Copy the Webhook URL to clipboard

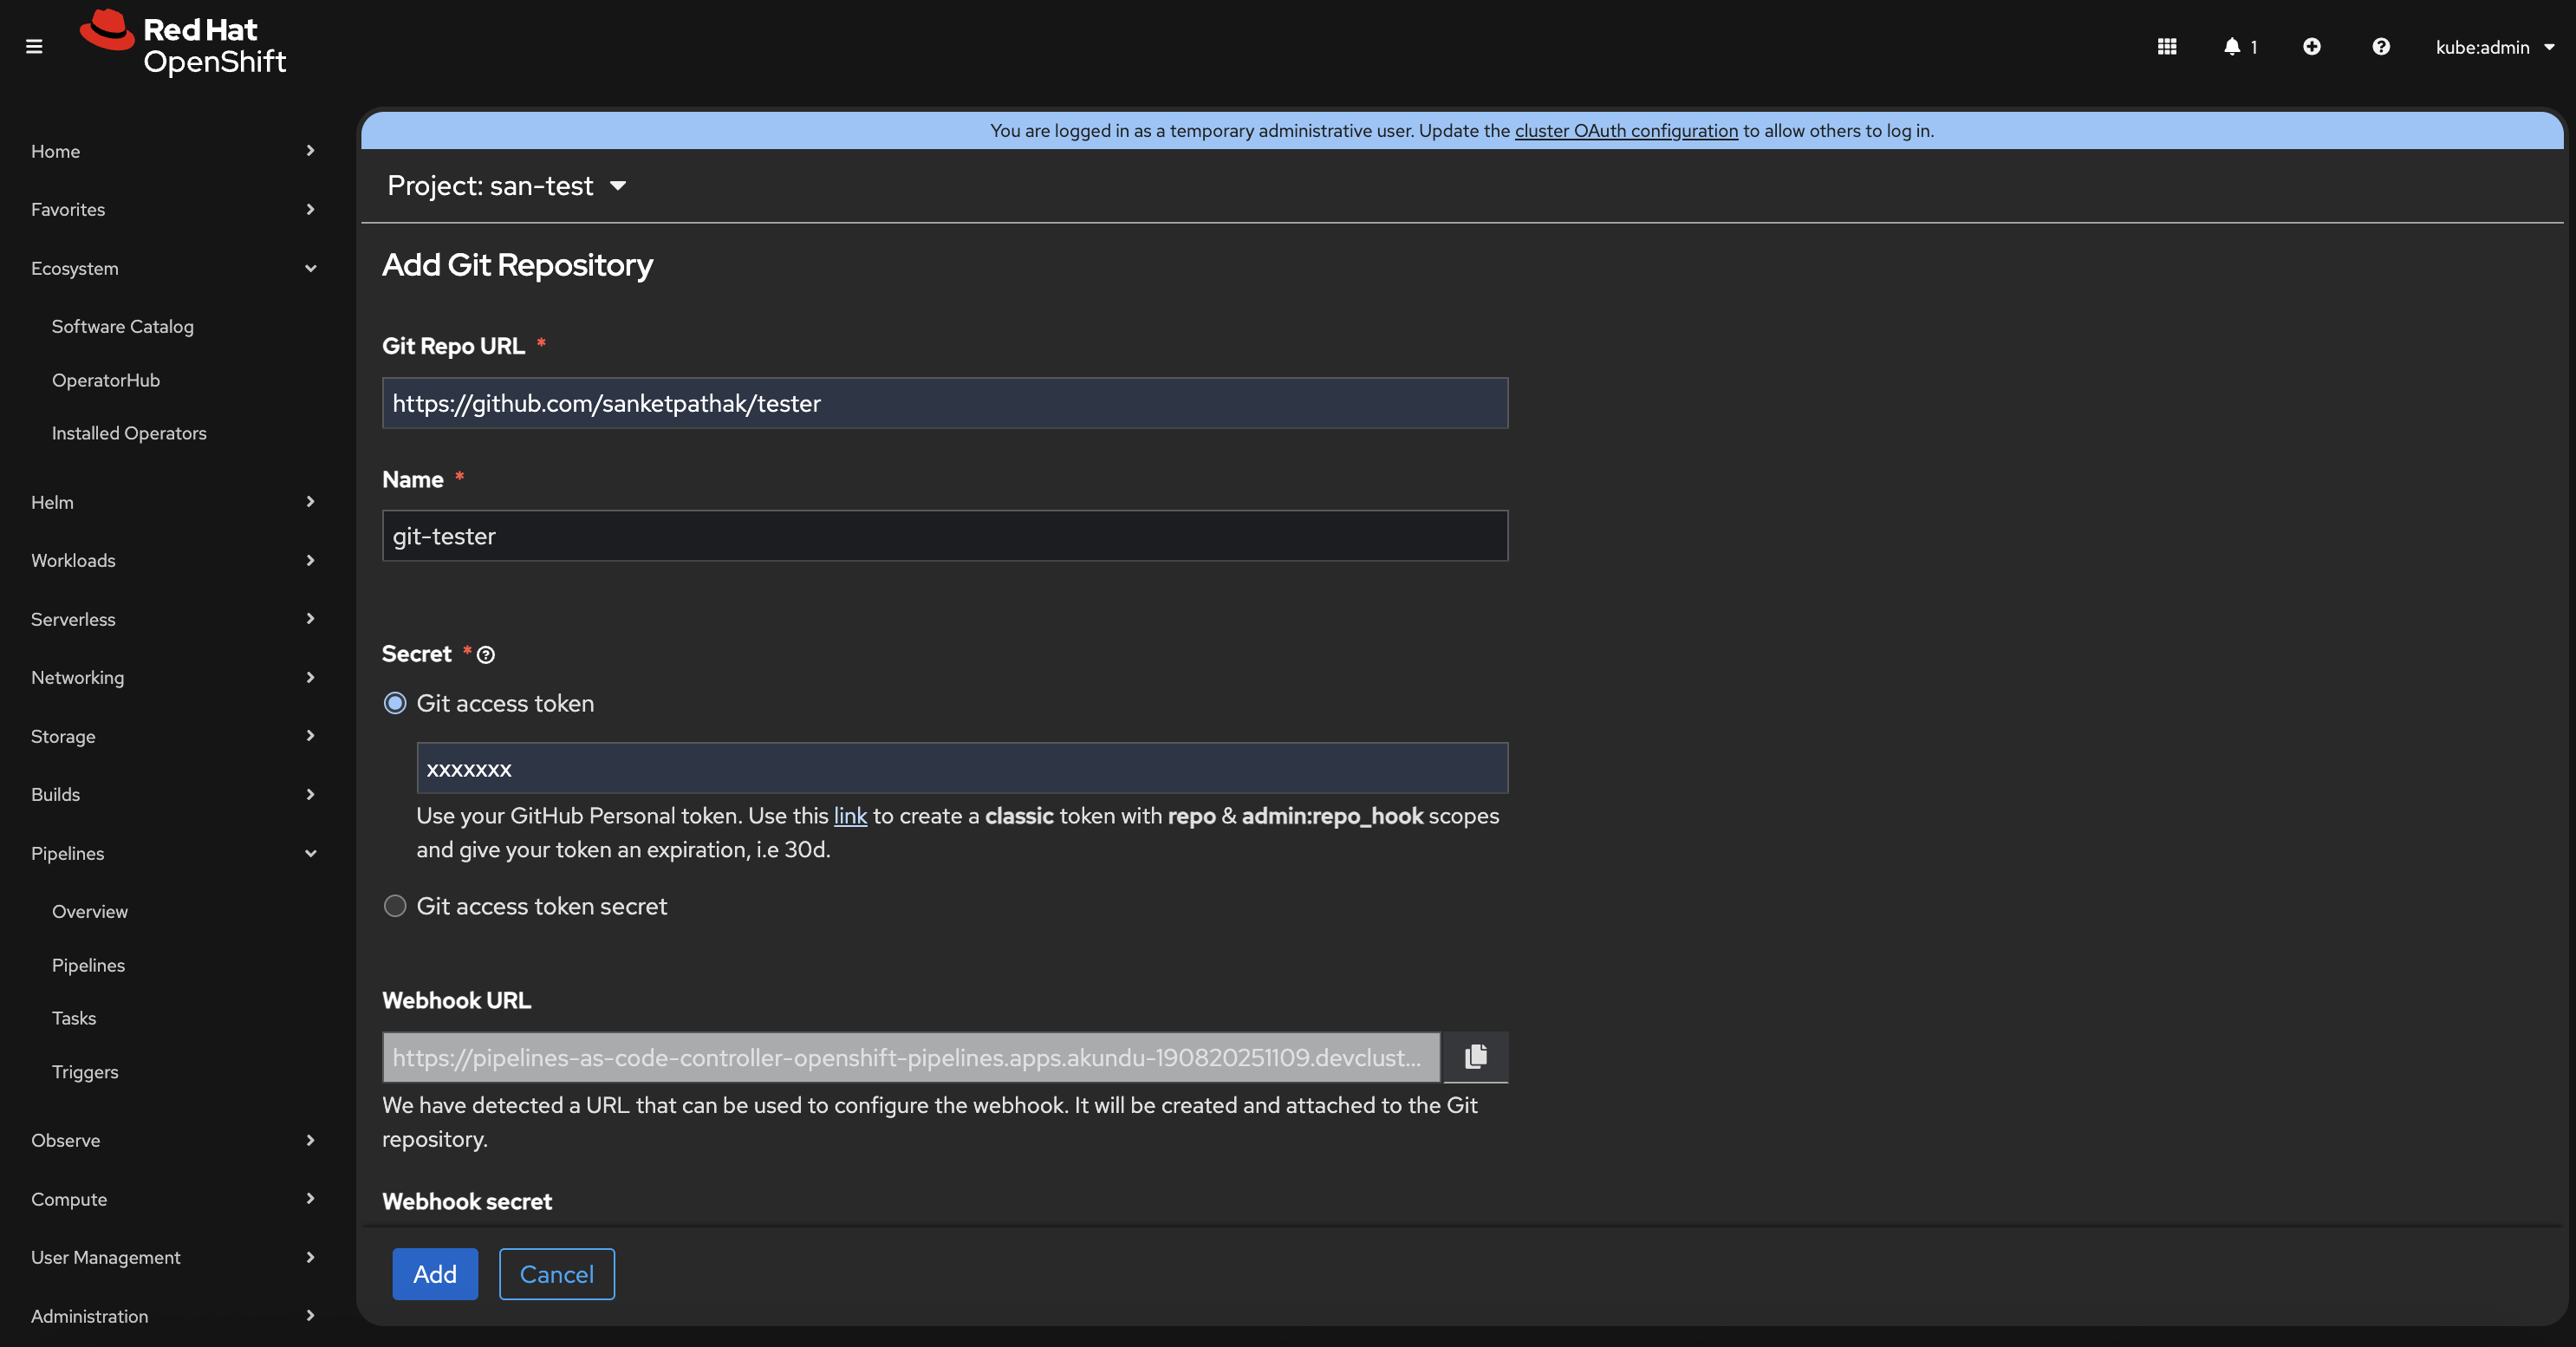click(1475, 1057)
